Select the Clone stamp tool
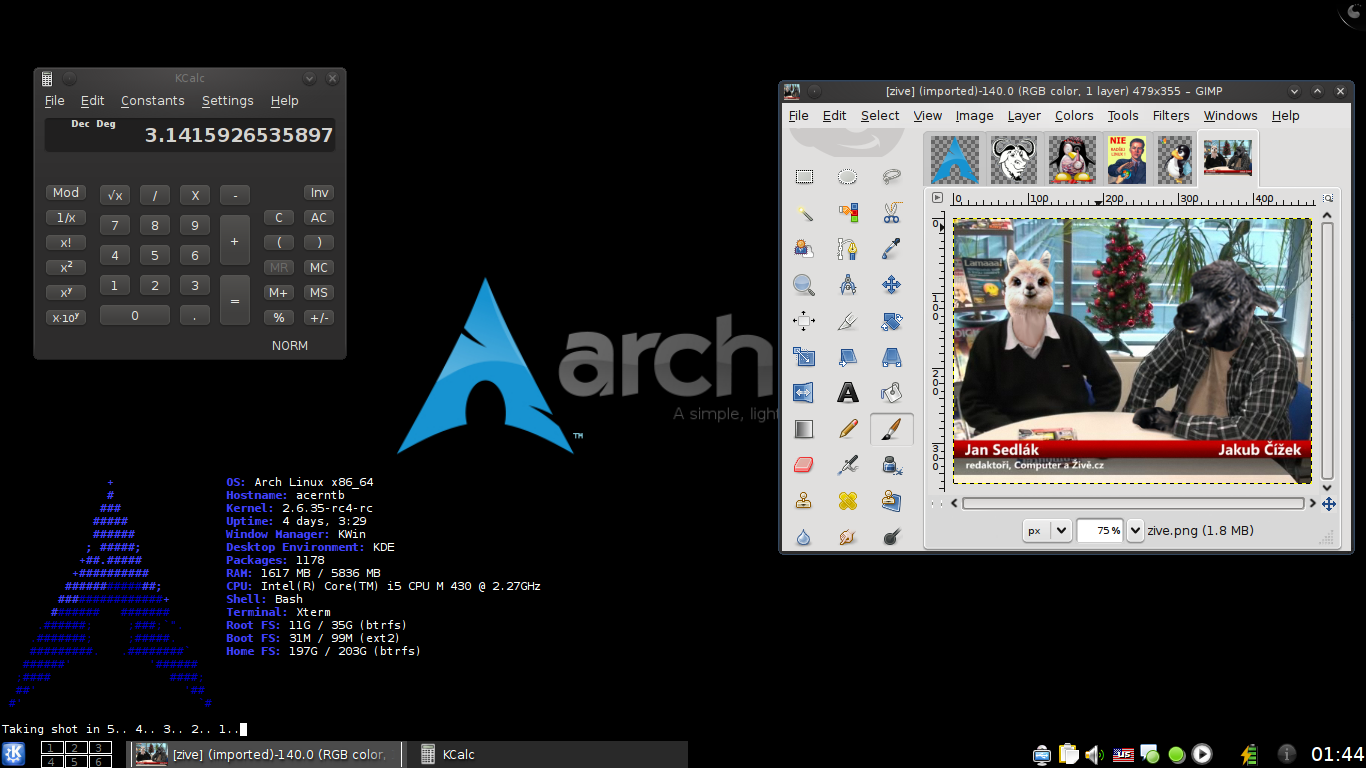 click(804, 500)
